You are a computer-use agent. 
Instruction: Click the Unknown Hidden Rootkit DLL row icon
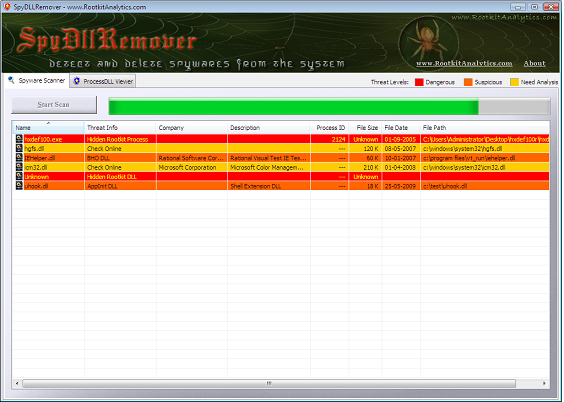click(x=19, y=176)
